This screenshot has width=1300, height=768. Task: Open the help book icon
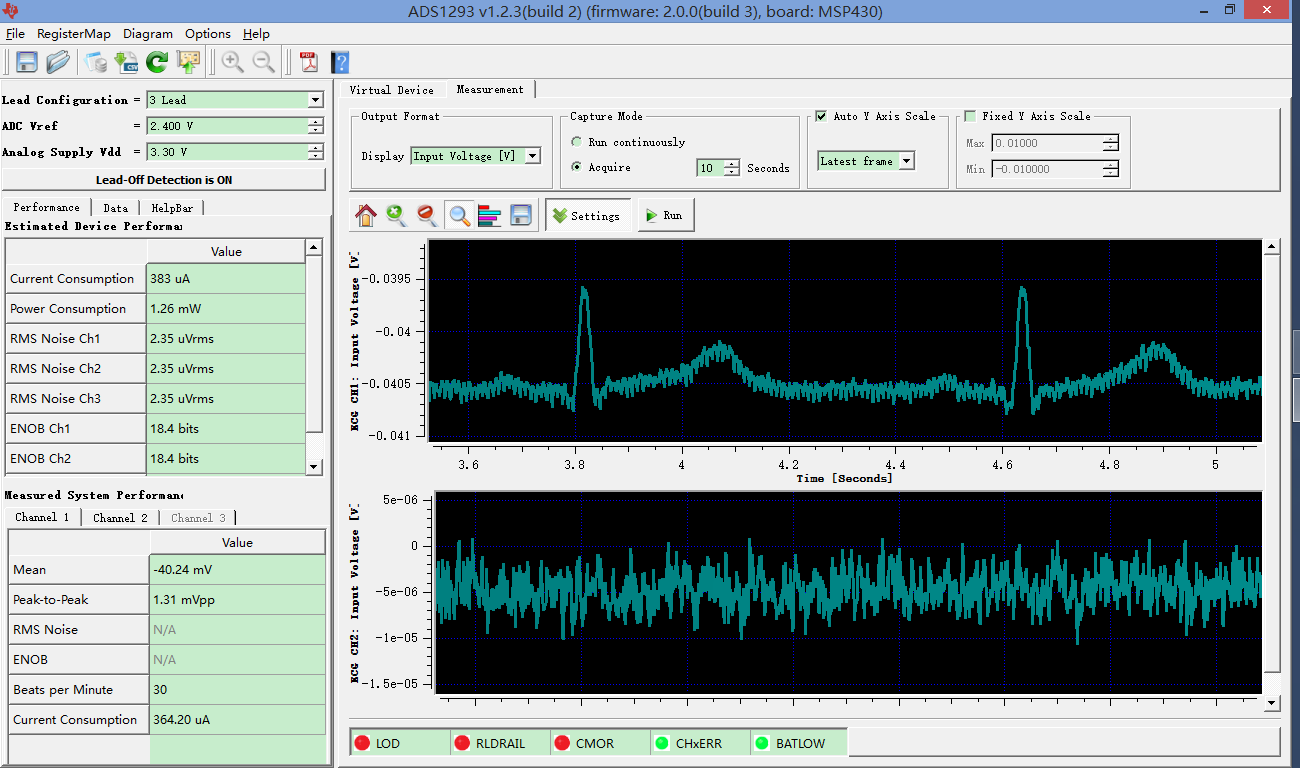tap(340, 62)
